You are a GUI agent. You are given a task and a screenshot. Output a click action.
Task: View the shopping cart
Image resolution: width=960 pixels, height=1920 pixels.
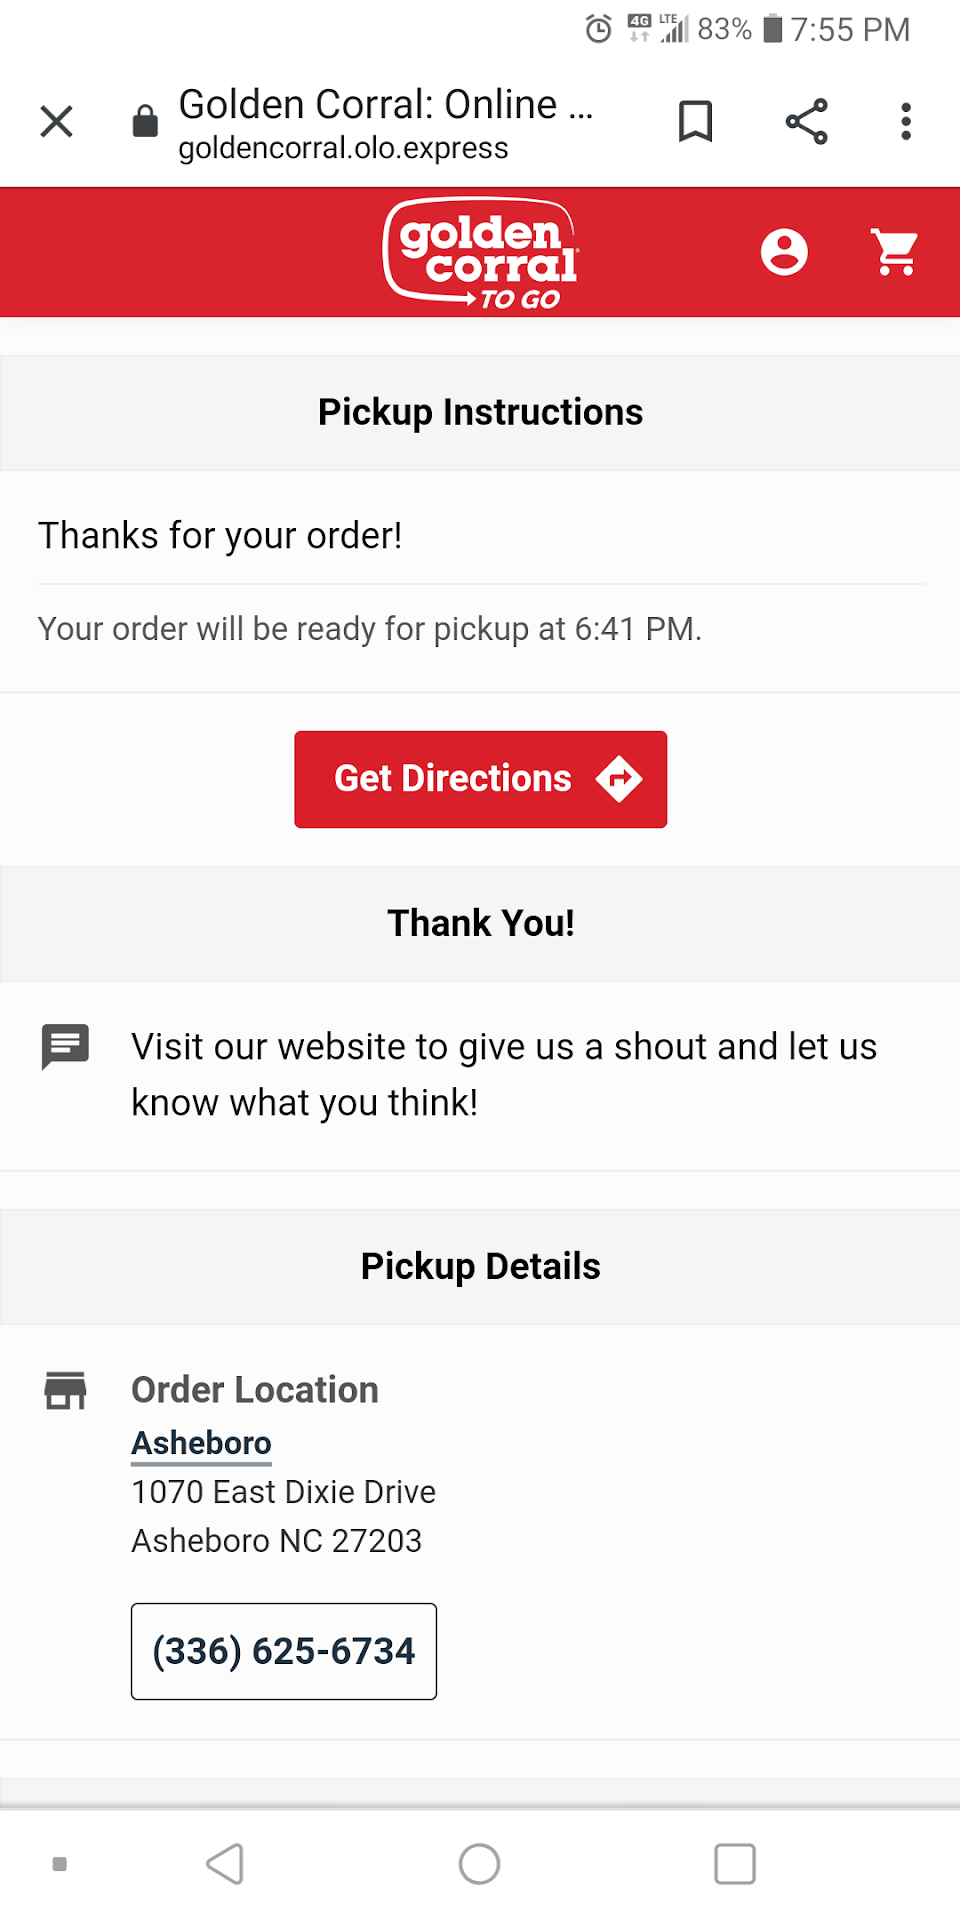(895, 252)
